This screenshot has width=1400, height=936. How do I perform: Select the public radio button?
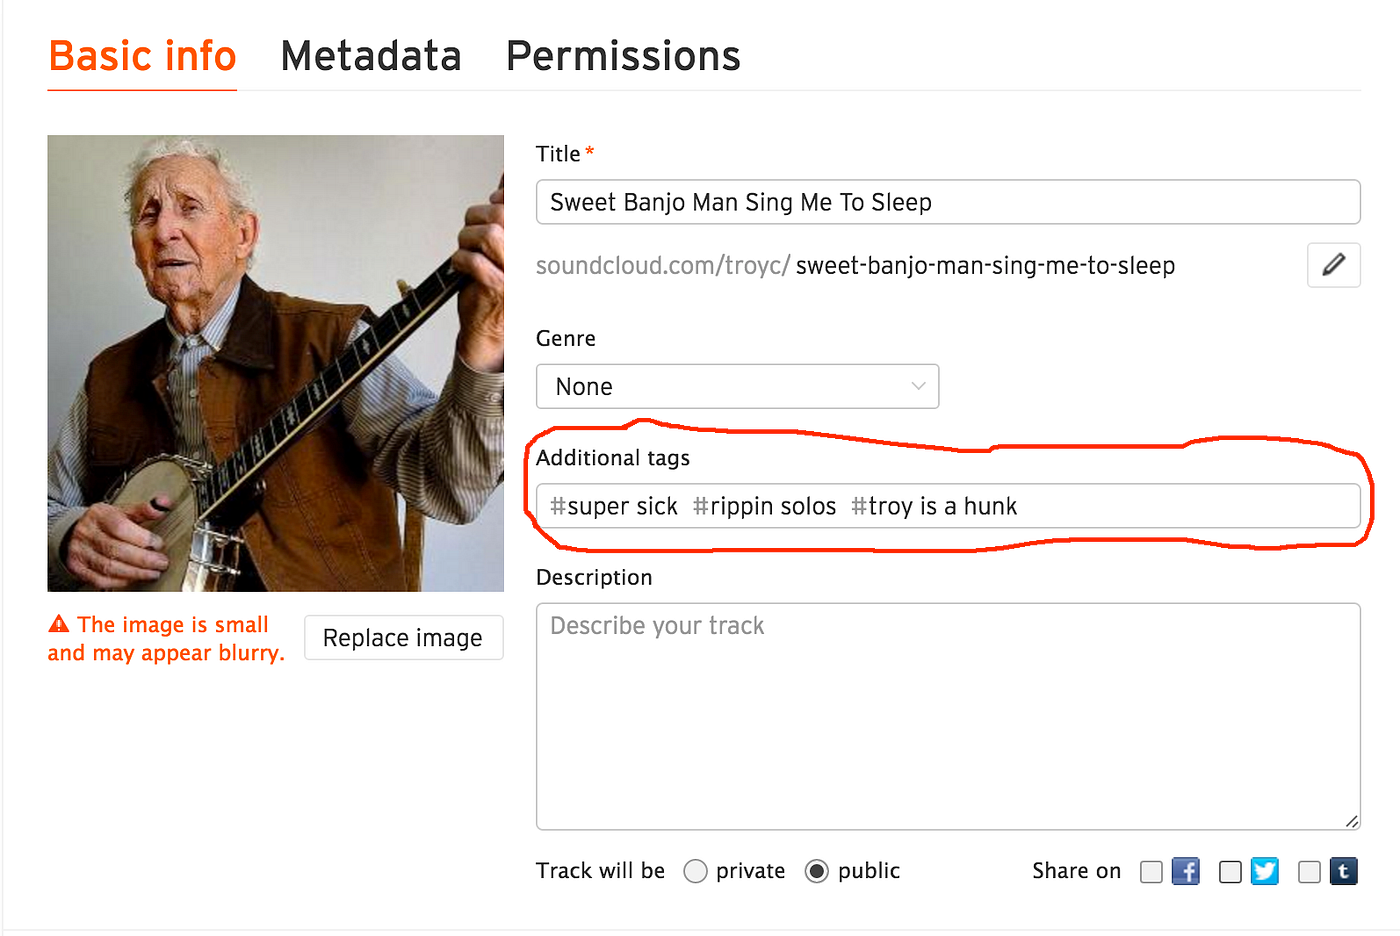tap(817, 871)
